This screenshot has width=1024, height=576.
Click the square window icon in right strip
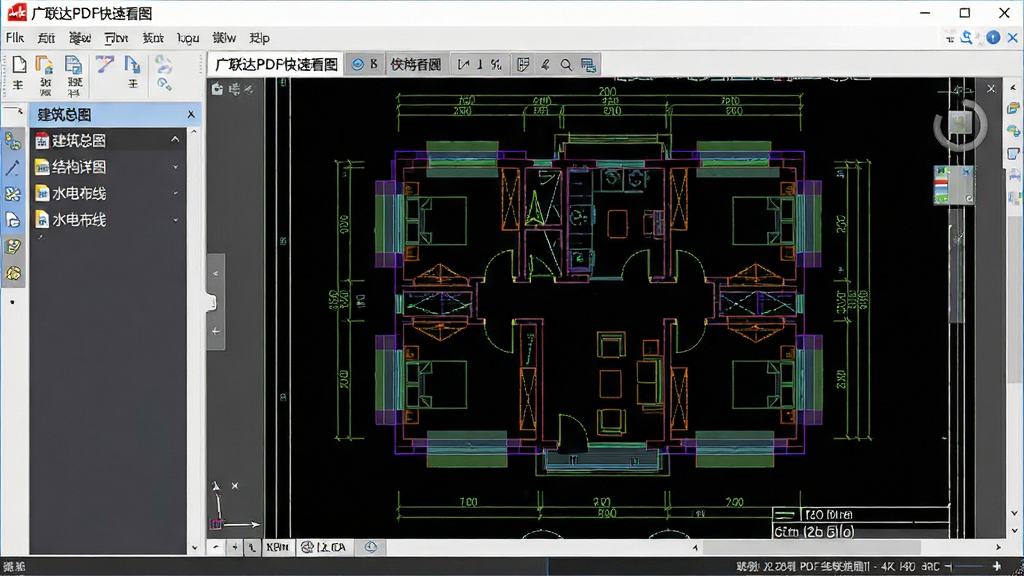pos(1013,153)
